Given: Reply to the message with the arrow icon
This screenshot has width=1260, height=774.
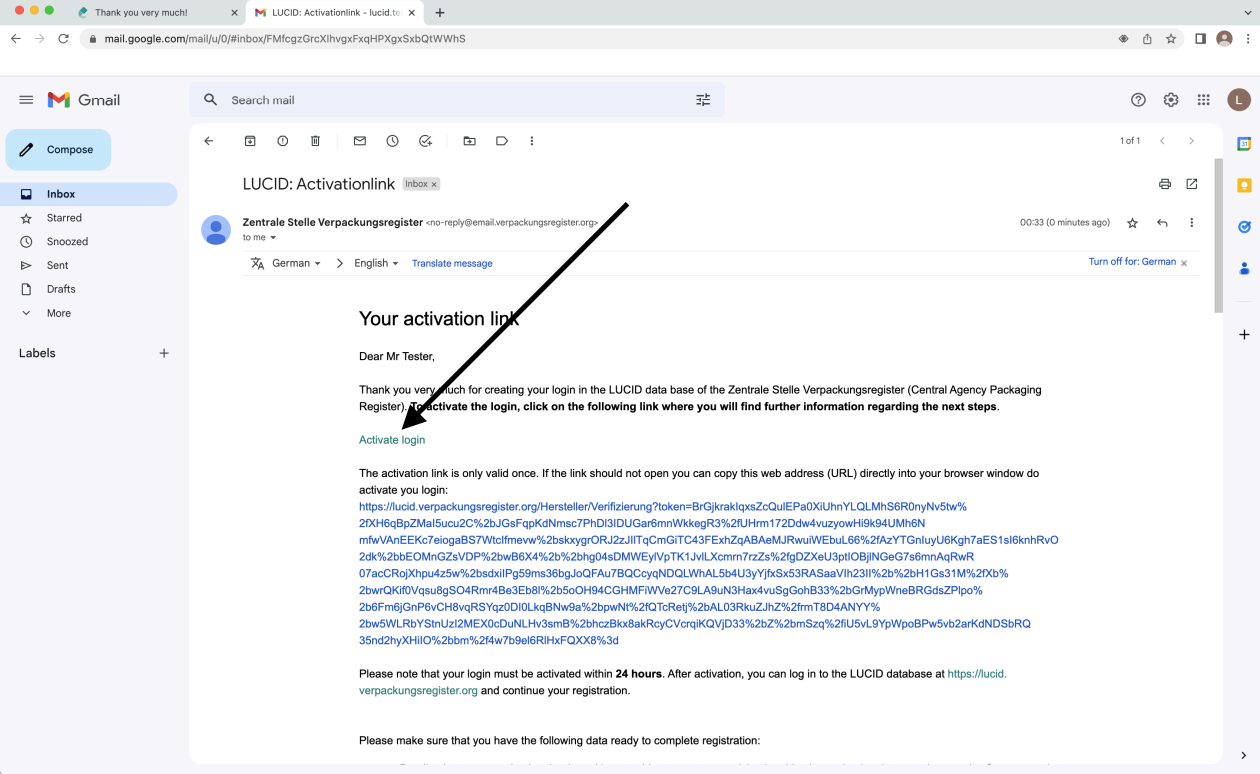Looking at the screenshot, I should pos(1162,223).
